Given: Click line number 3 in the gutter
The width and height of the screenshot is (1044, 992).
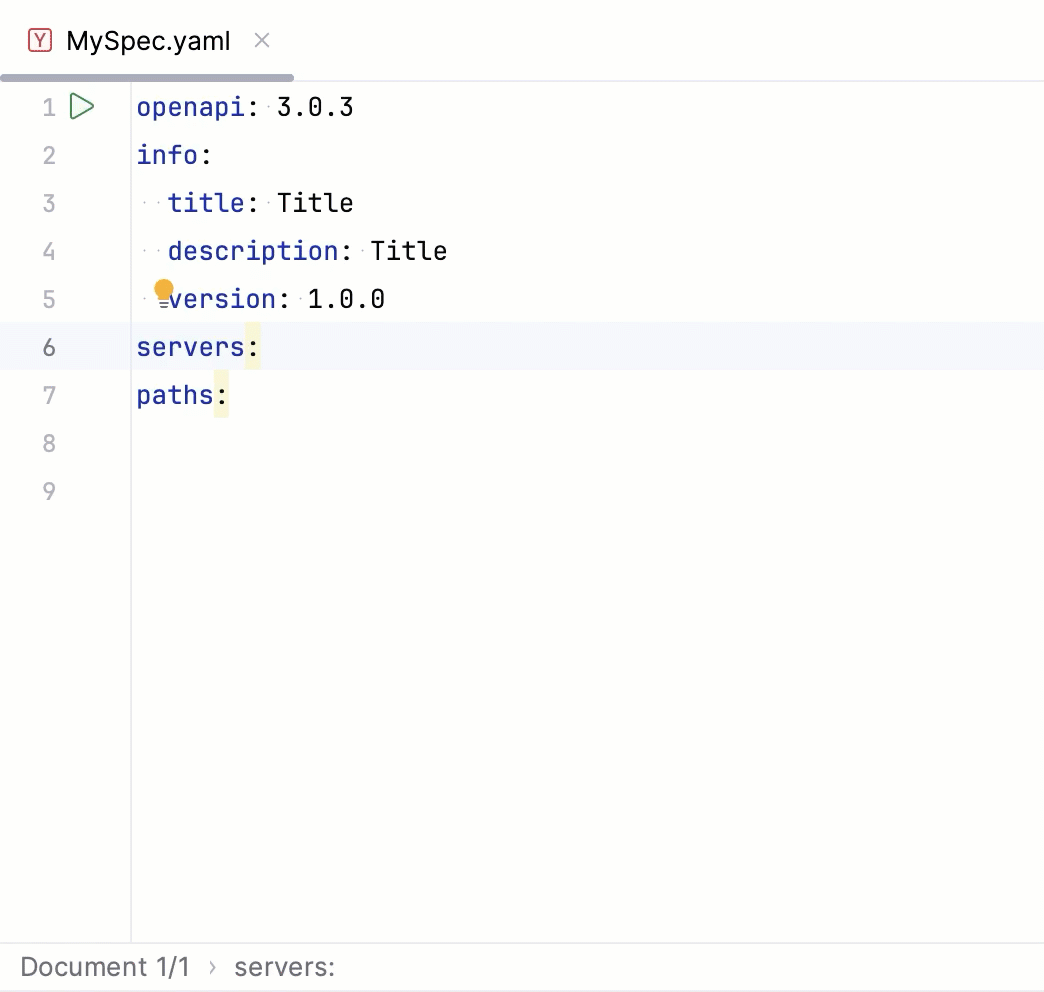Looking at the screenshot, I should click(x=49, y=203).
